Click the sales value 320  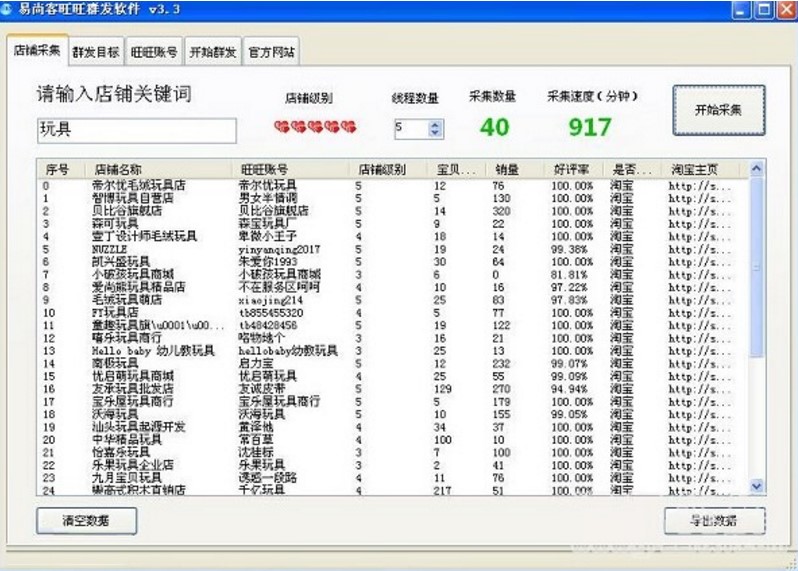[x=501, y=211]
